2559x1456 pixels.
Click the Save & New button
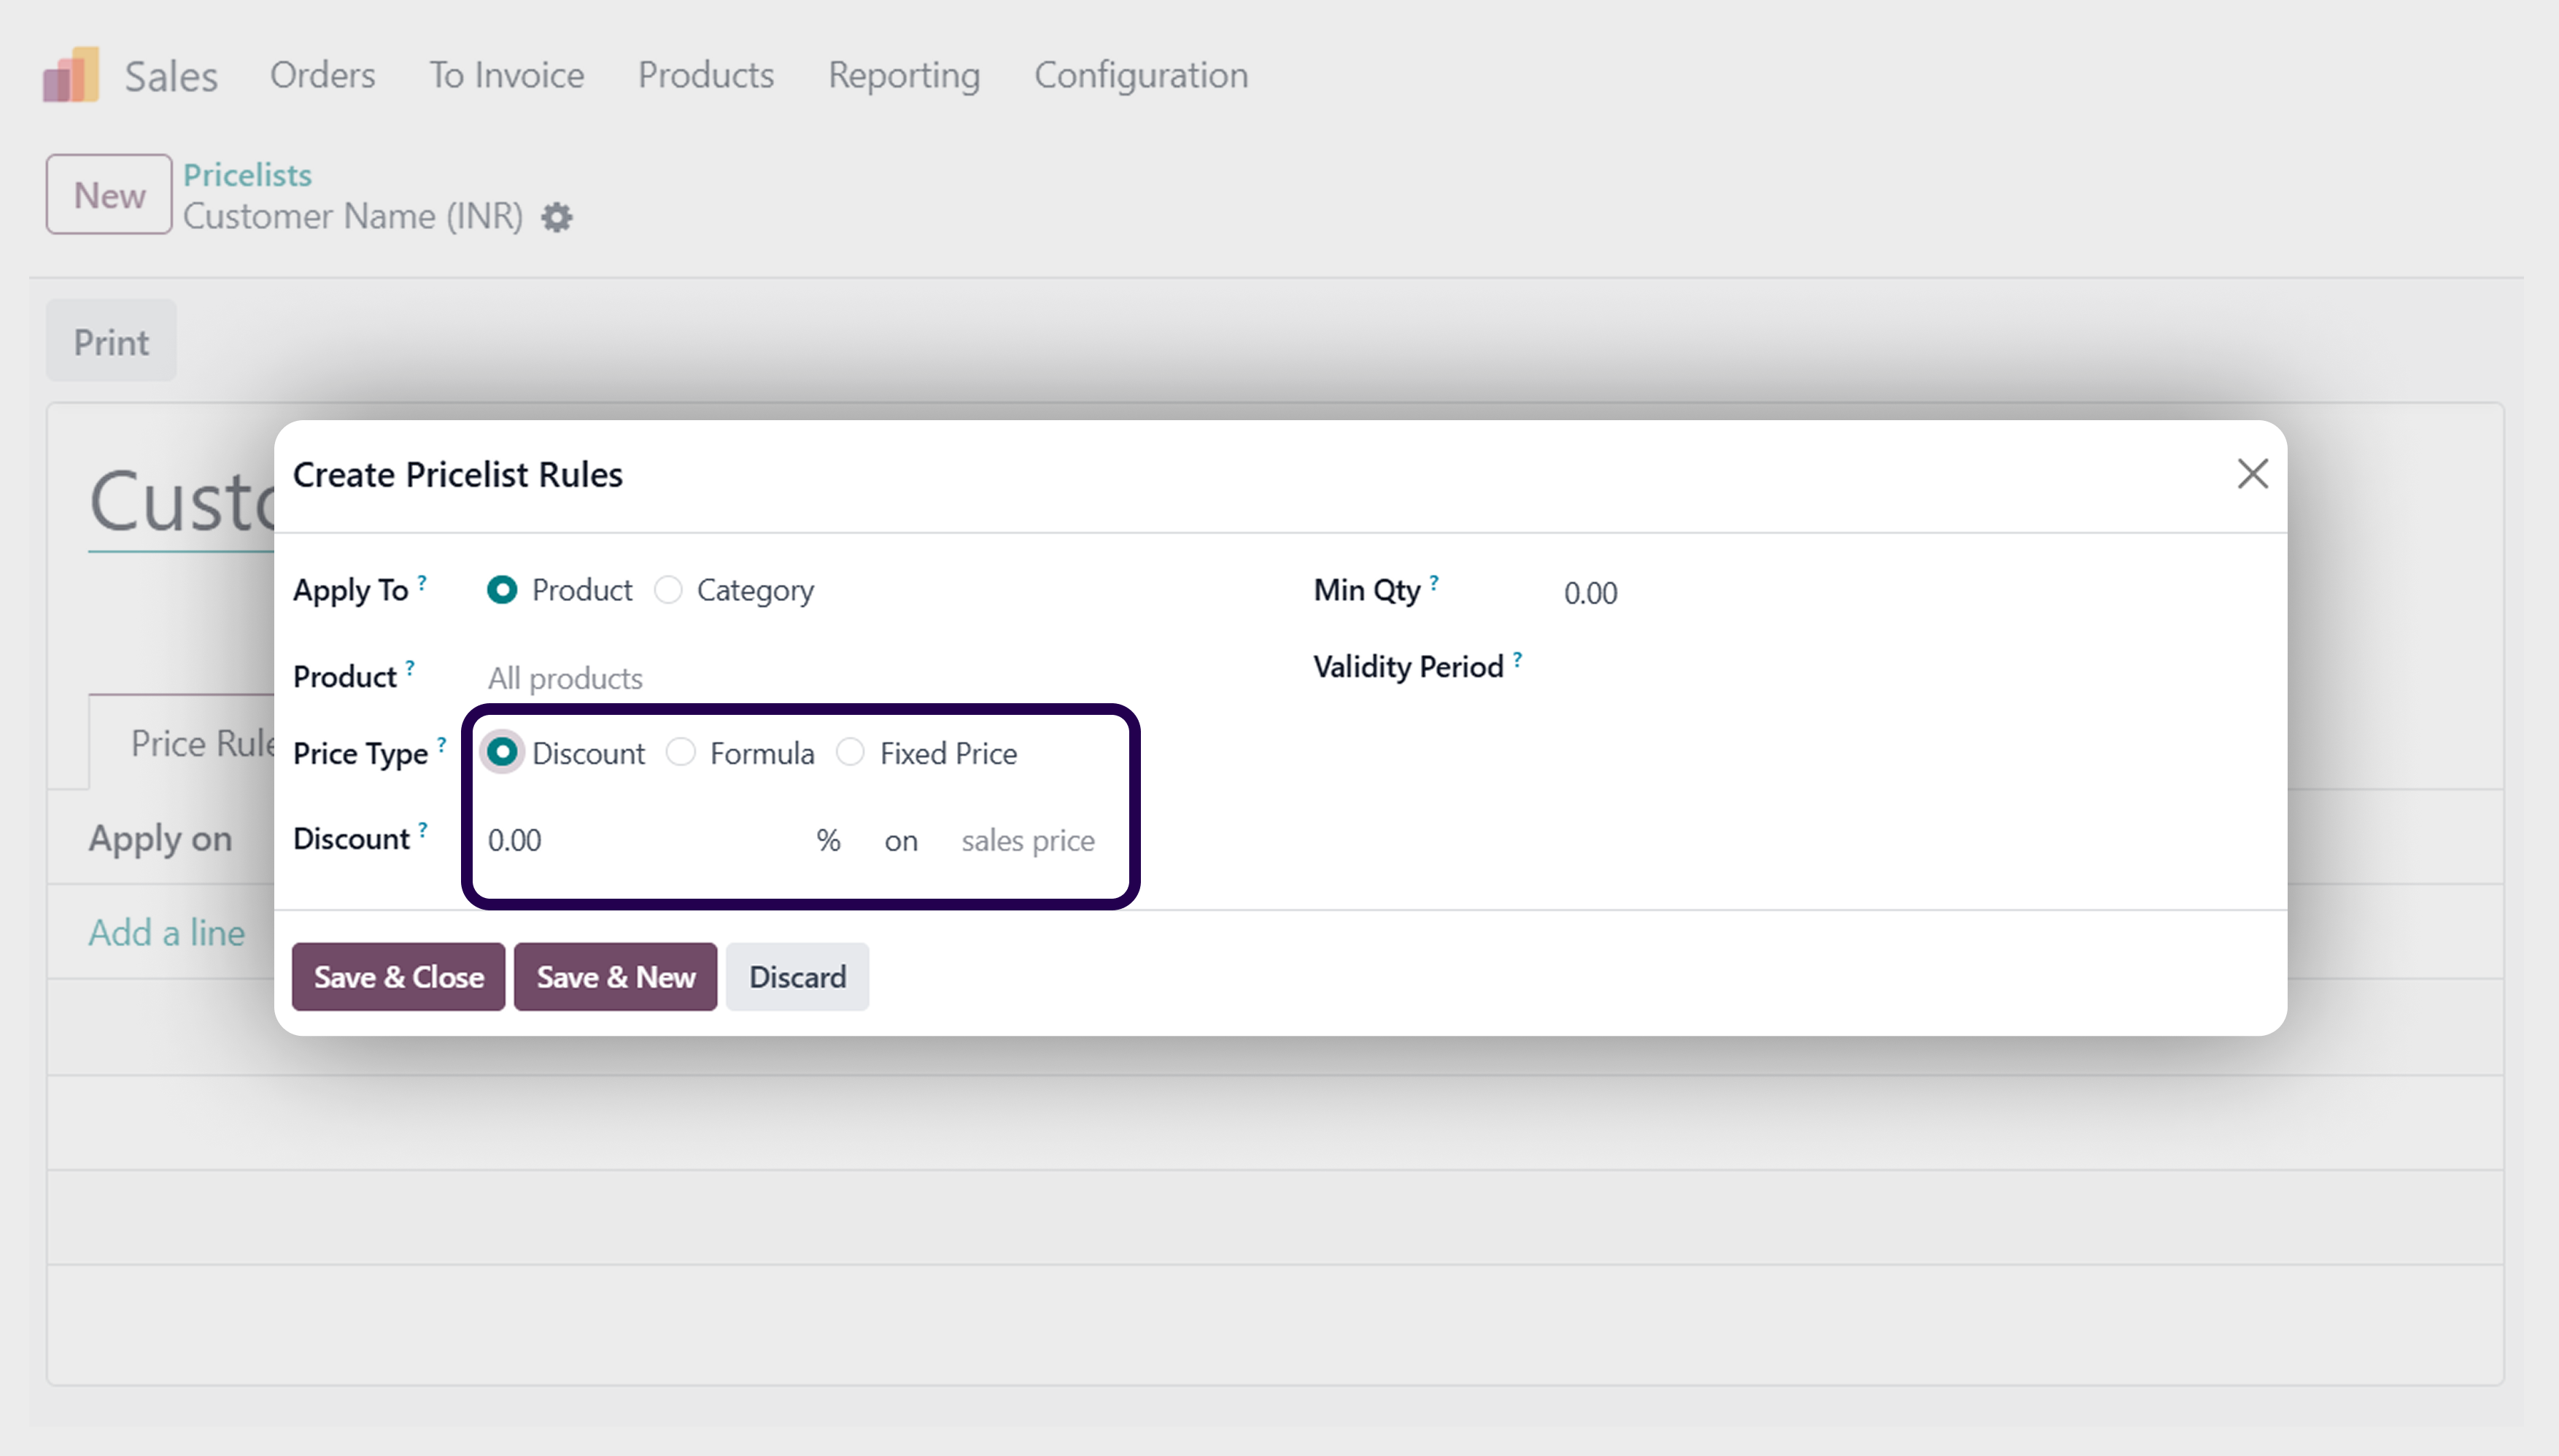(x=616, y=977)
